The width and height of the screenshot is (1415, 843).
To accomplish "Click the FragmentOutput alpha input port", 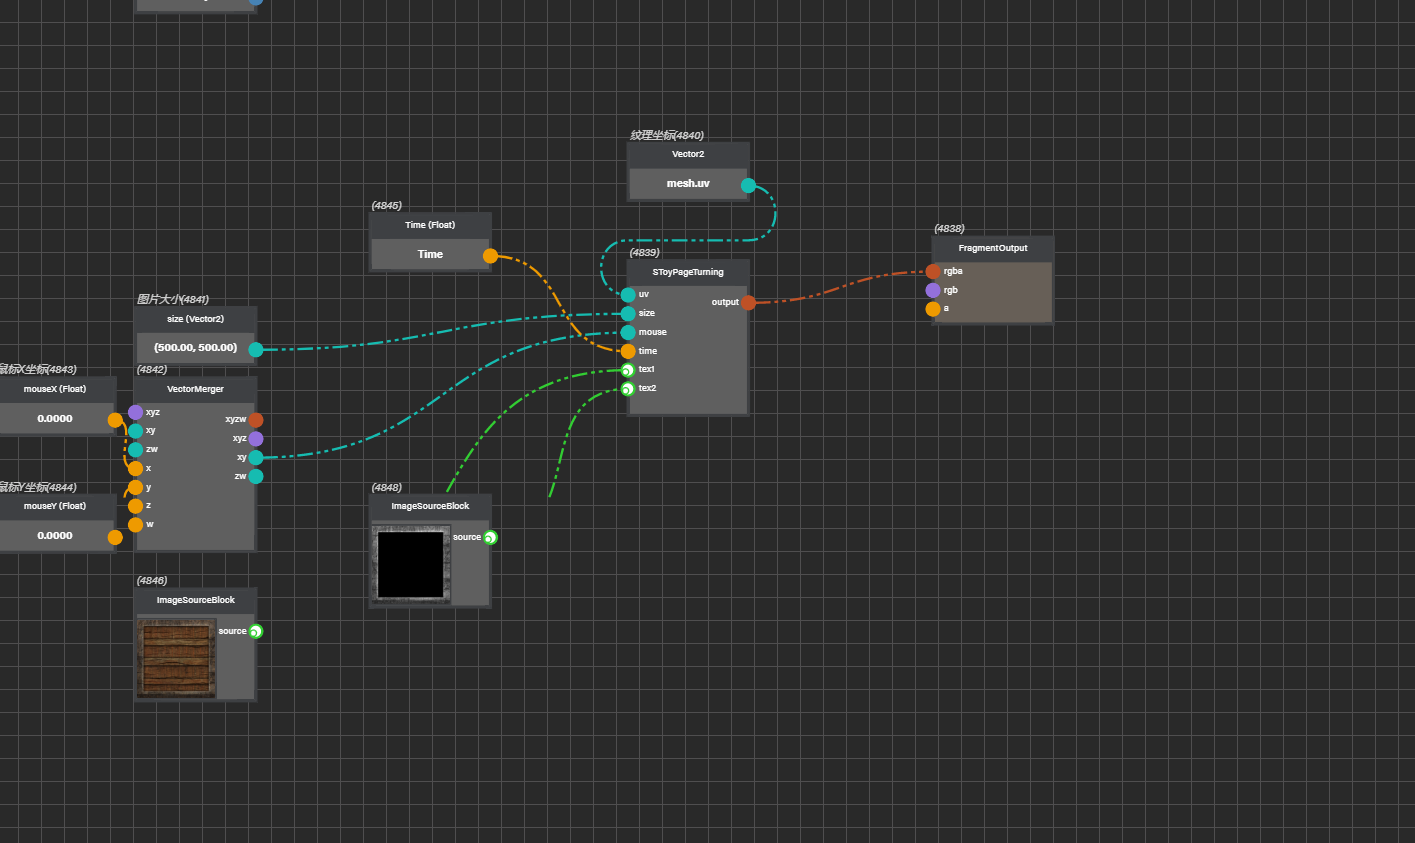I will (933, 309).
